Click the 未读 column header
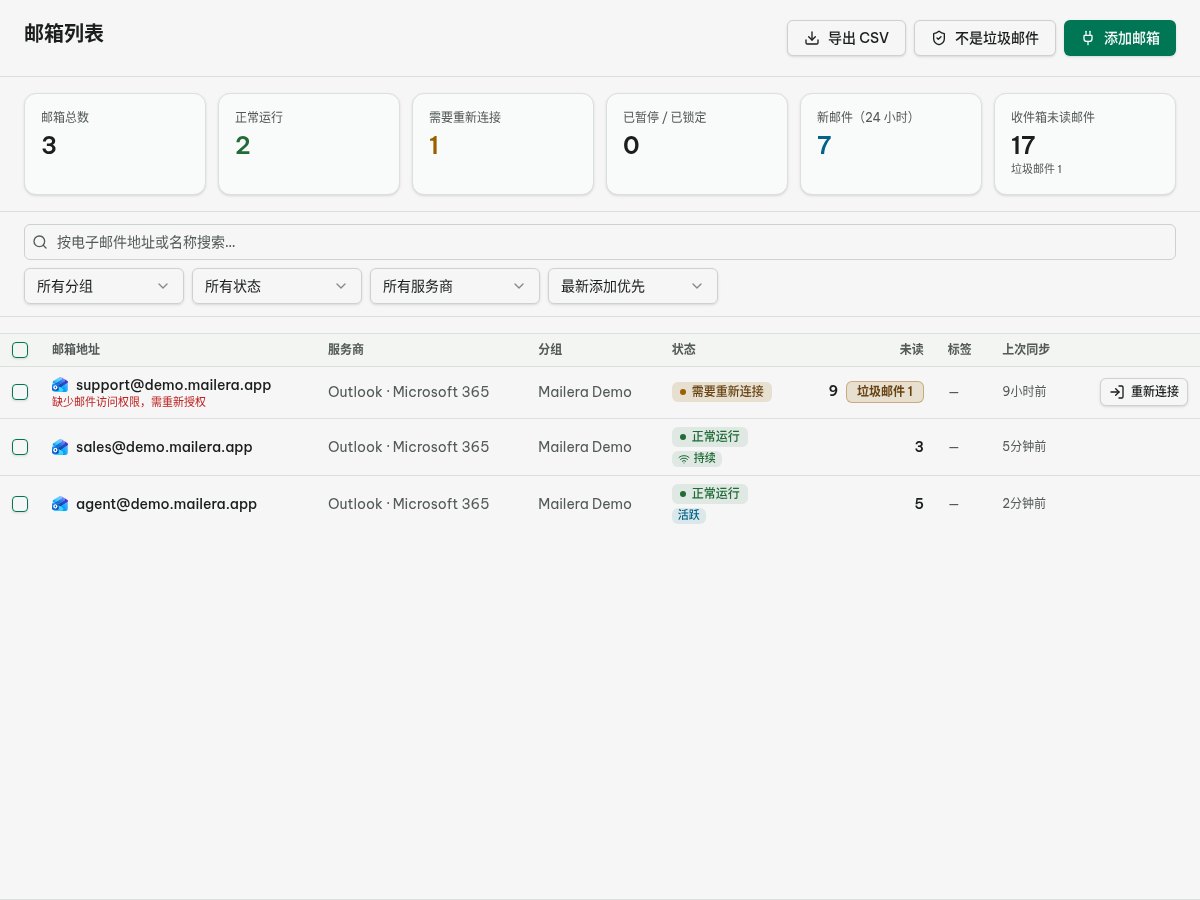This screenshot has height=900, width=1200. click(x=912, y=350)
